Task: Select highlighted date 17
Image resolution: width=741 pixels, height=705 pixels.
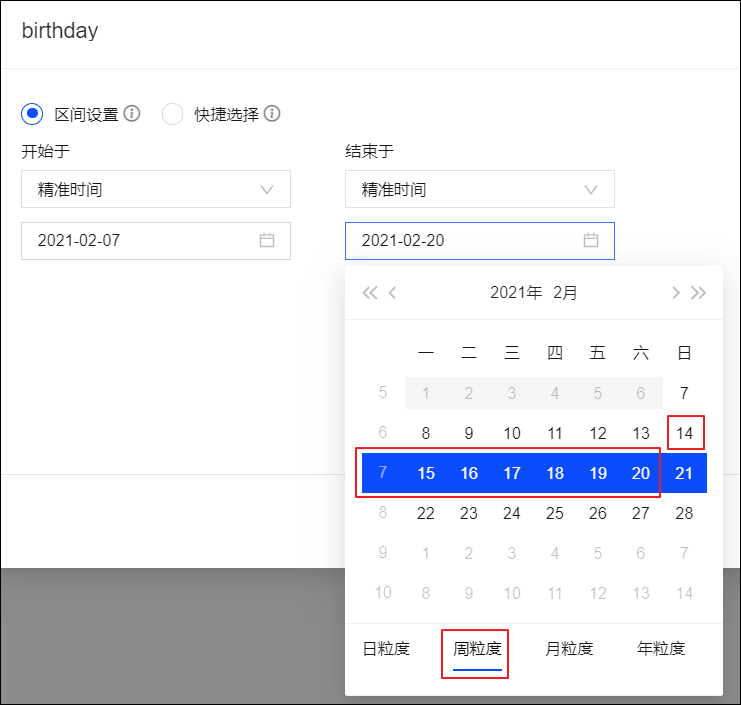Action: click(x=512, y=473)
